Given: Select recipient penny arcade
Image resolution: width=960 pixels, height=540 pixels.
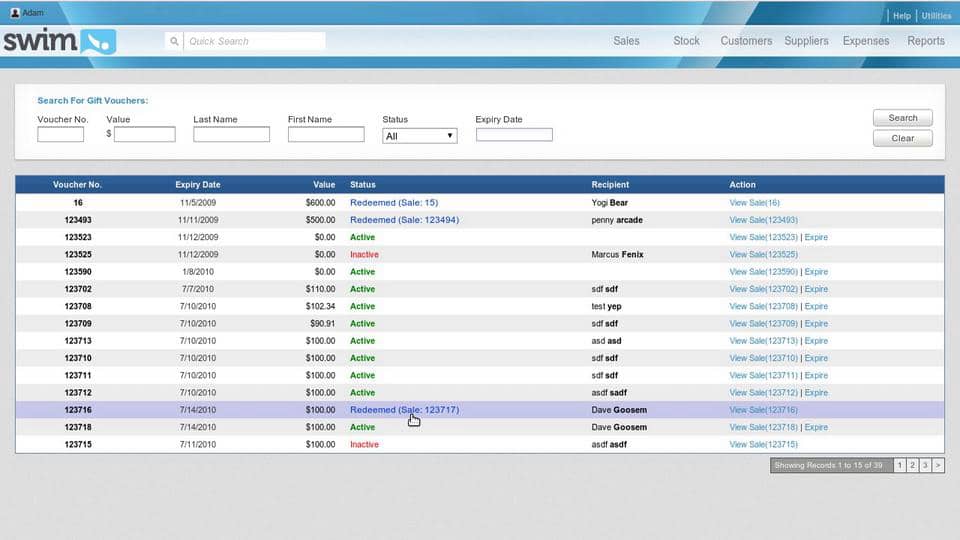Looking at the screenshot, I should coord(617,220).
